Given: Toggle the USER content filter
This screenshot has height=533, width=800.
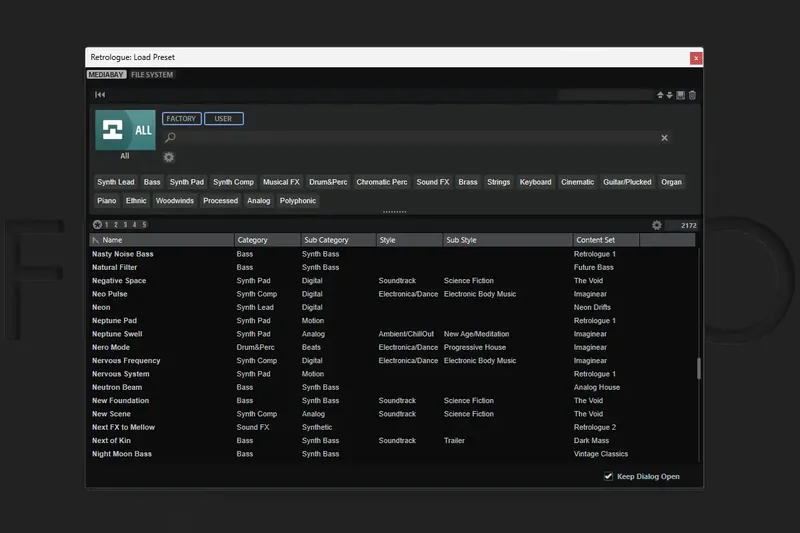Looking at the screenshot, I should [x=223, y=119].
